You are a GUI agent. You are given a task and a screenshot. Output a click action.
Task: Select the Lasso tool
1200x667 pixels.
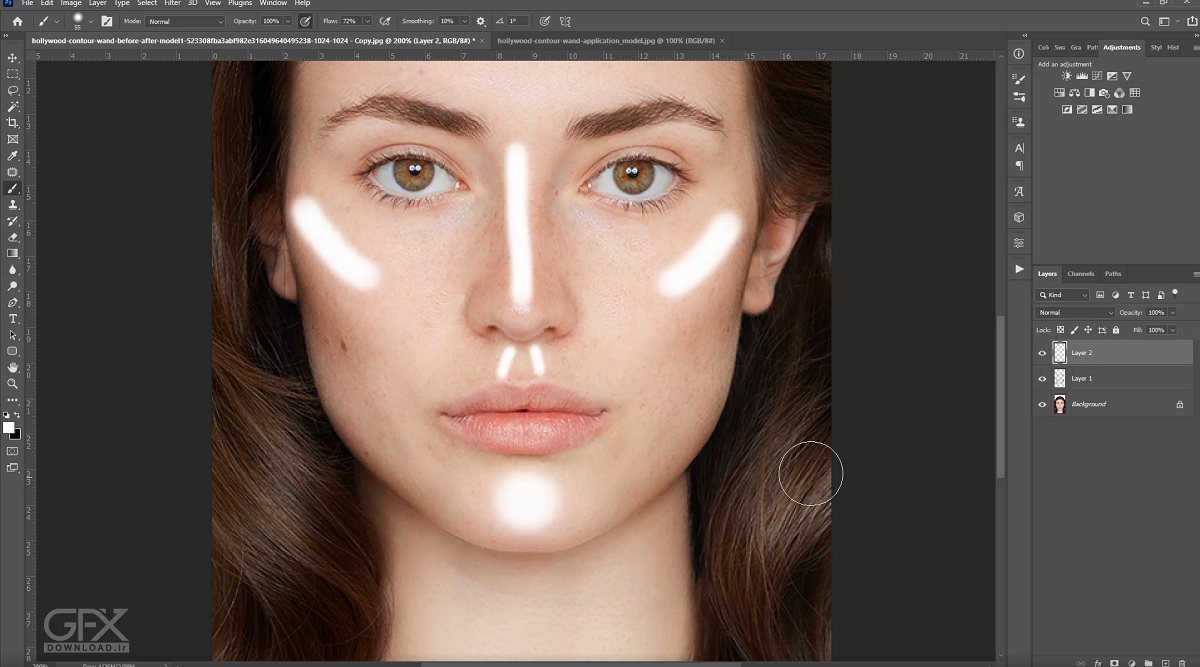click(x=13, y=90)
